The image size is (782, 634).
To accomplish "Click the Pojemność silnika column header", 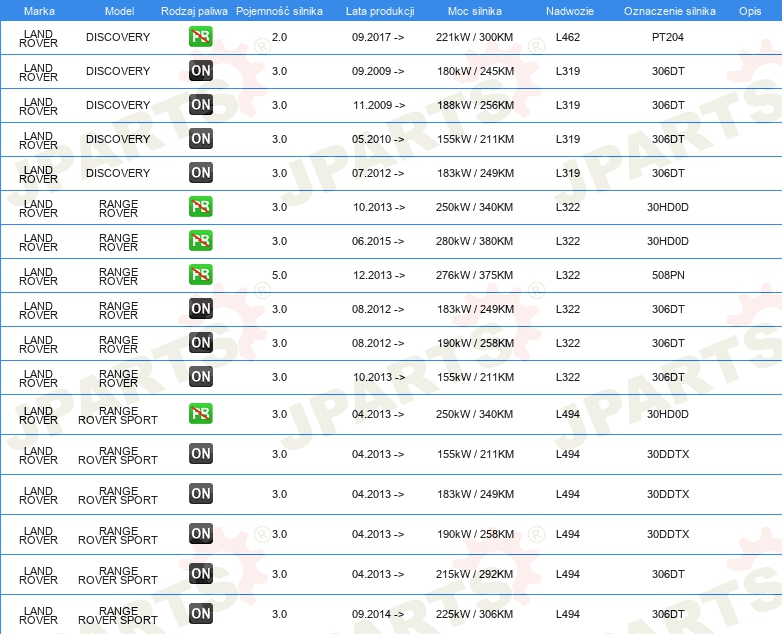I will click(279, 11).
